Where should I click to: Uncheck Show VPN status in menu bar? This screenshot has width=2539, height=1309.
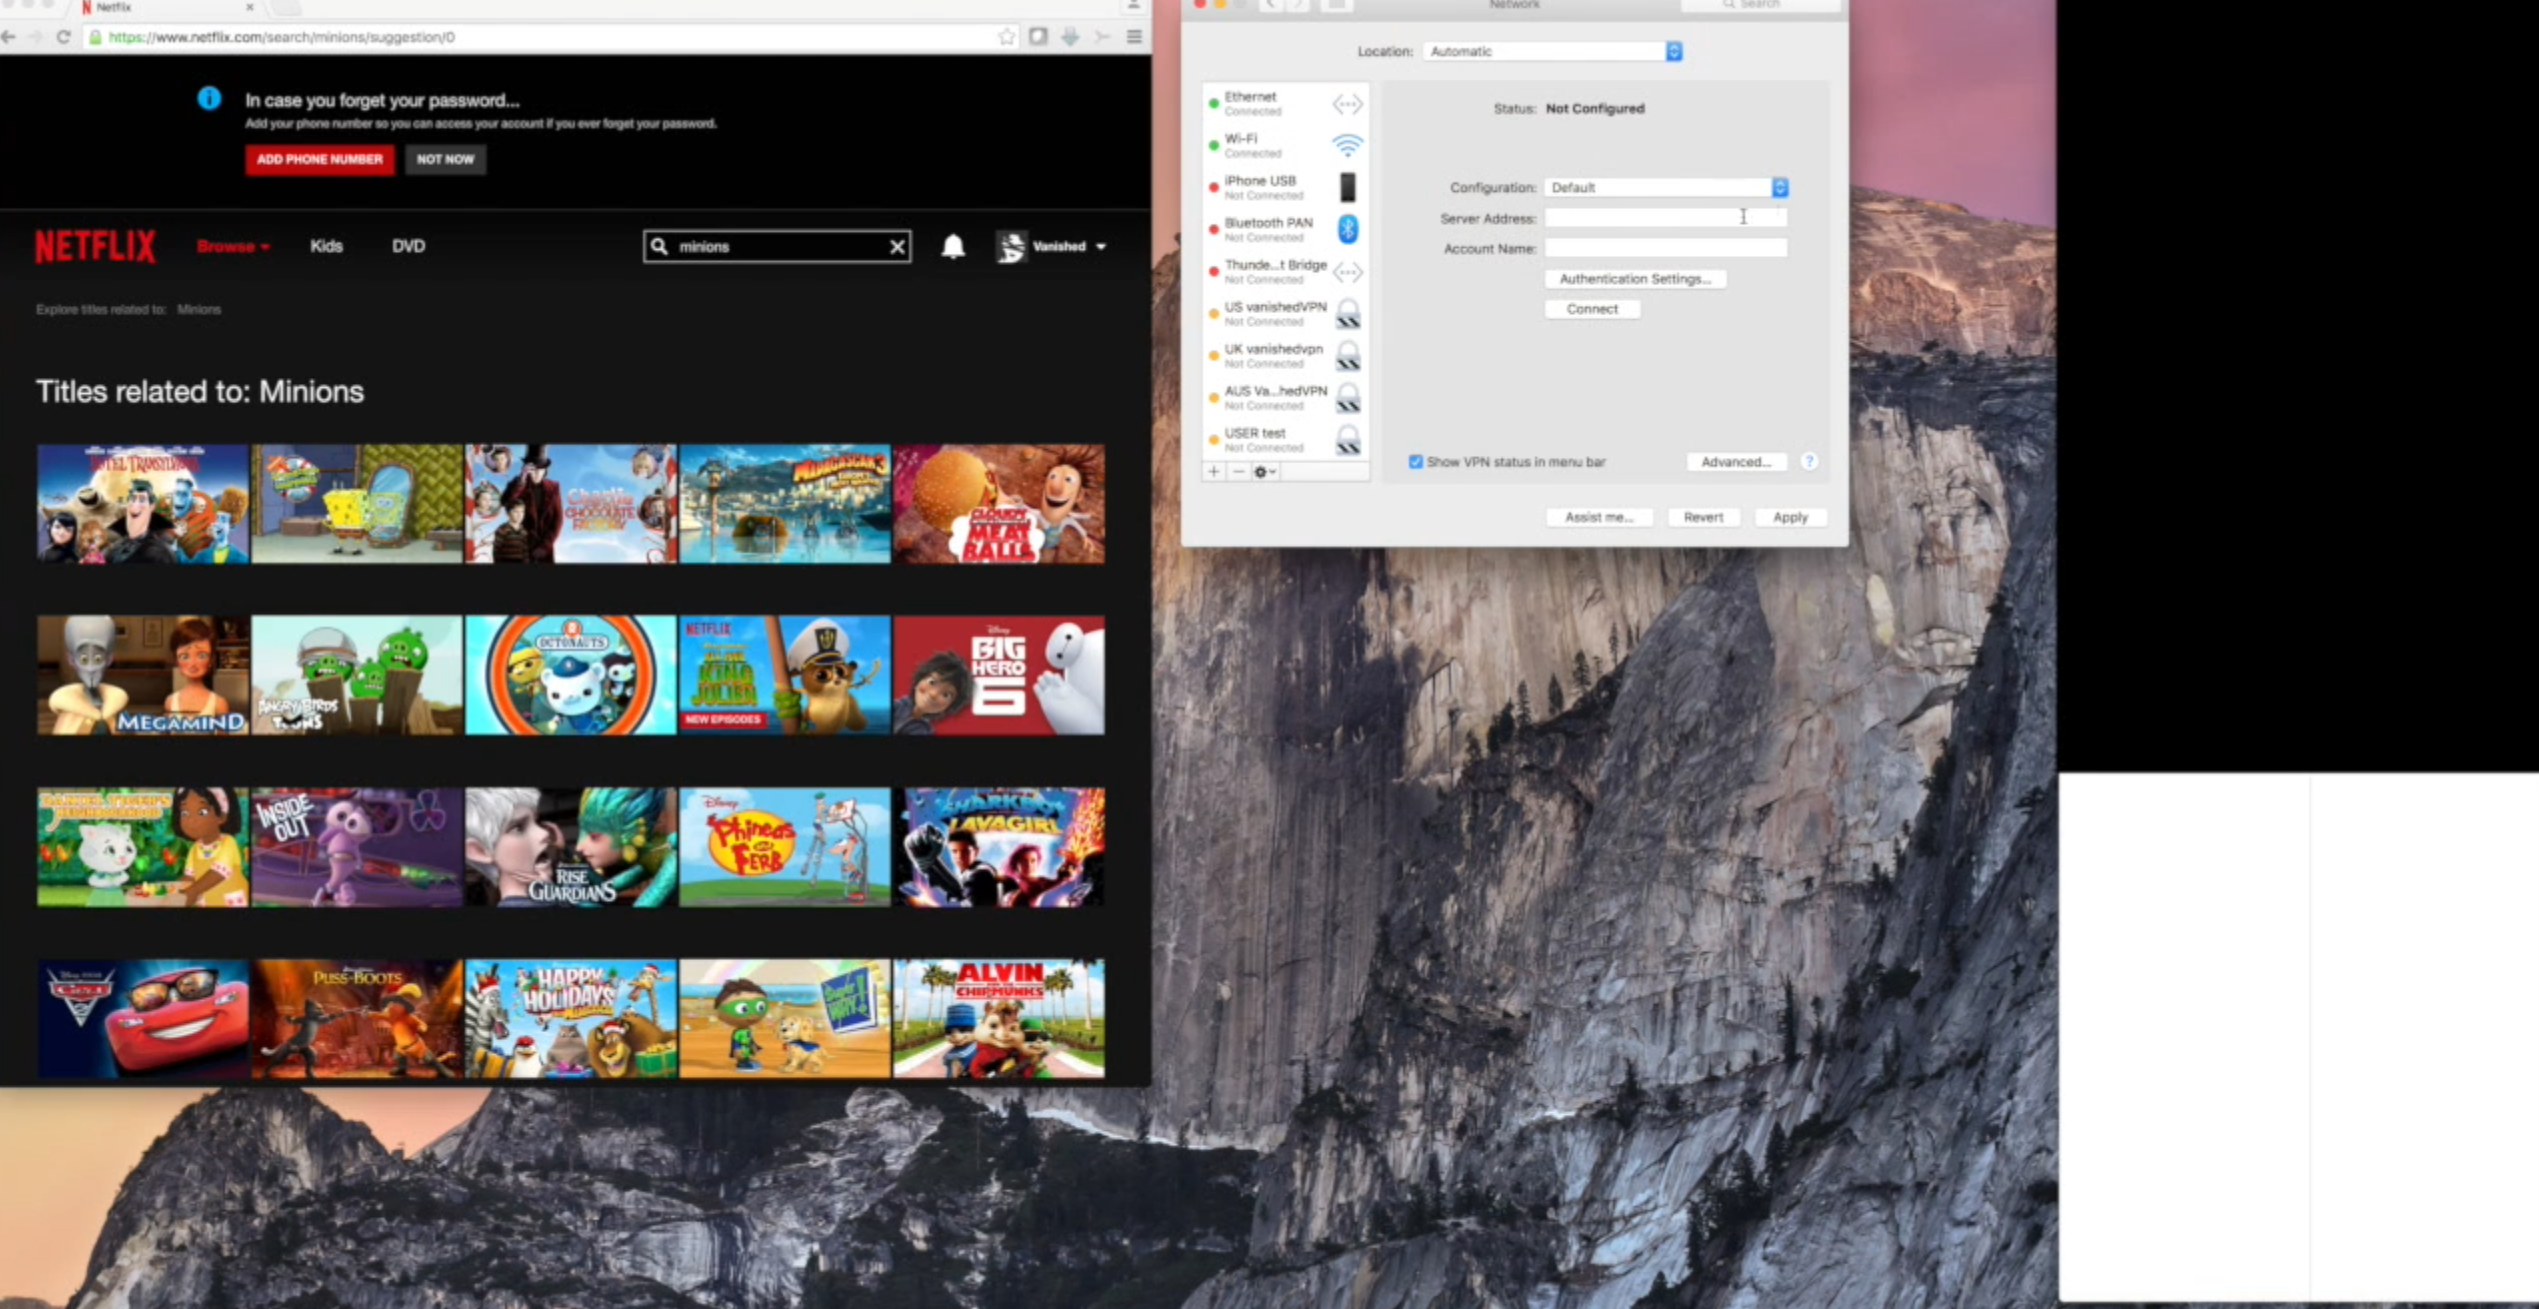coord(1415,461)
